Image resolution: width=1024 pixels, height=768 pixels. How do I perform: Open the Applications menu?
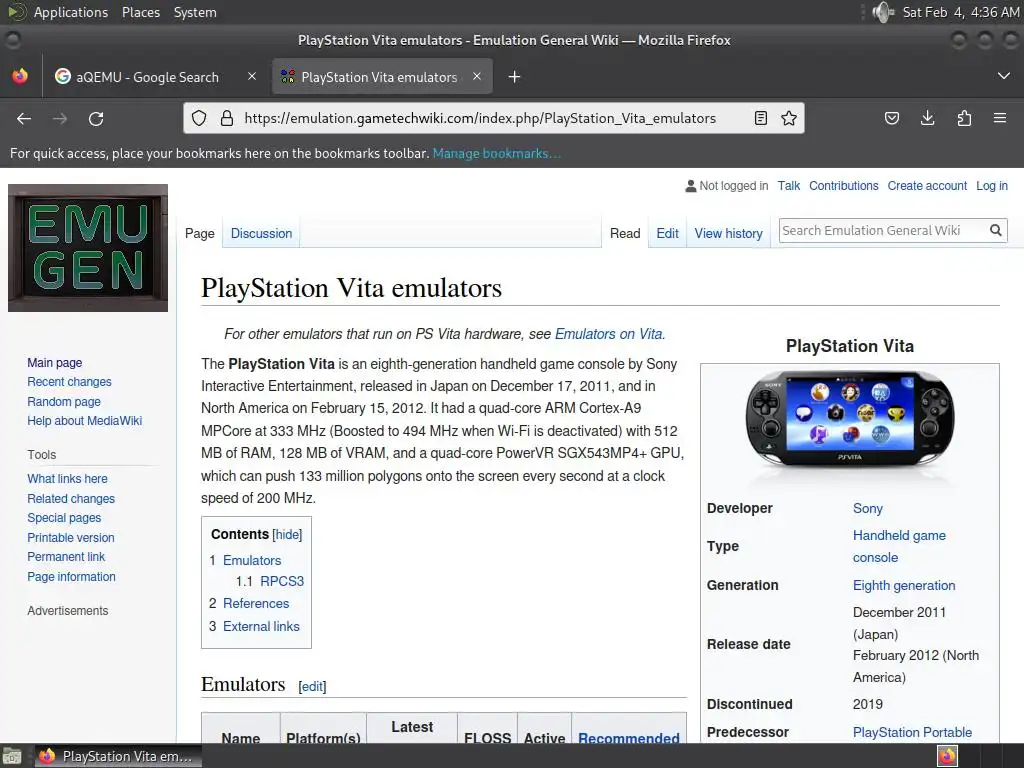[x=71, y=12]
